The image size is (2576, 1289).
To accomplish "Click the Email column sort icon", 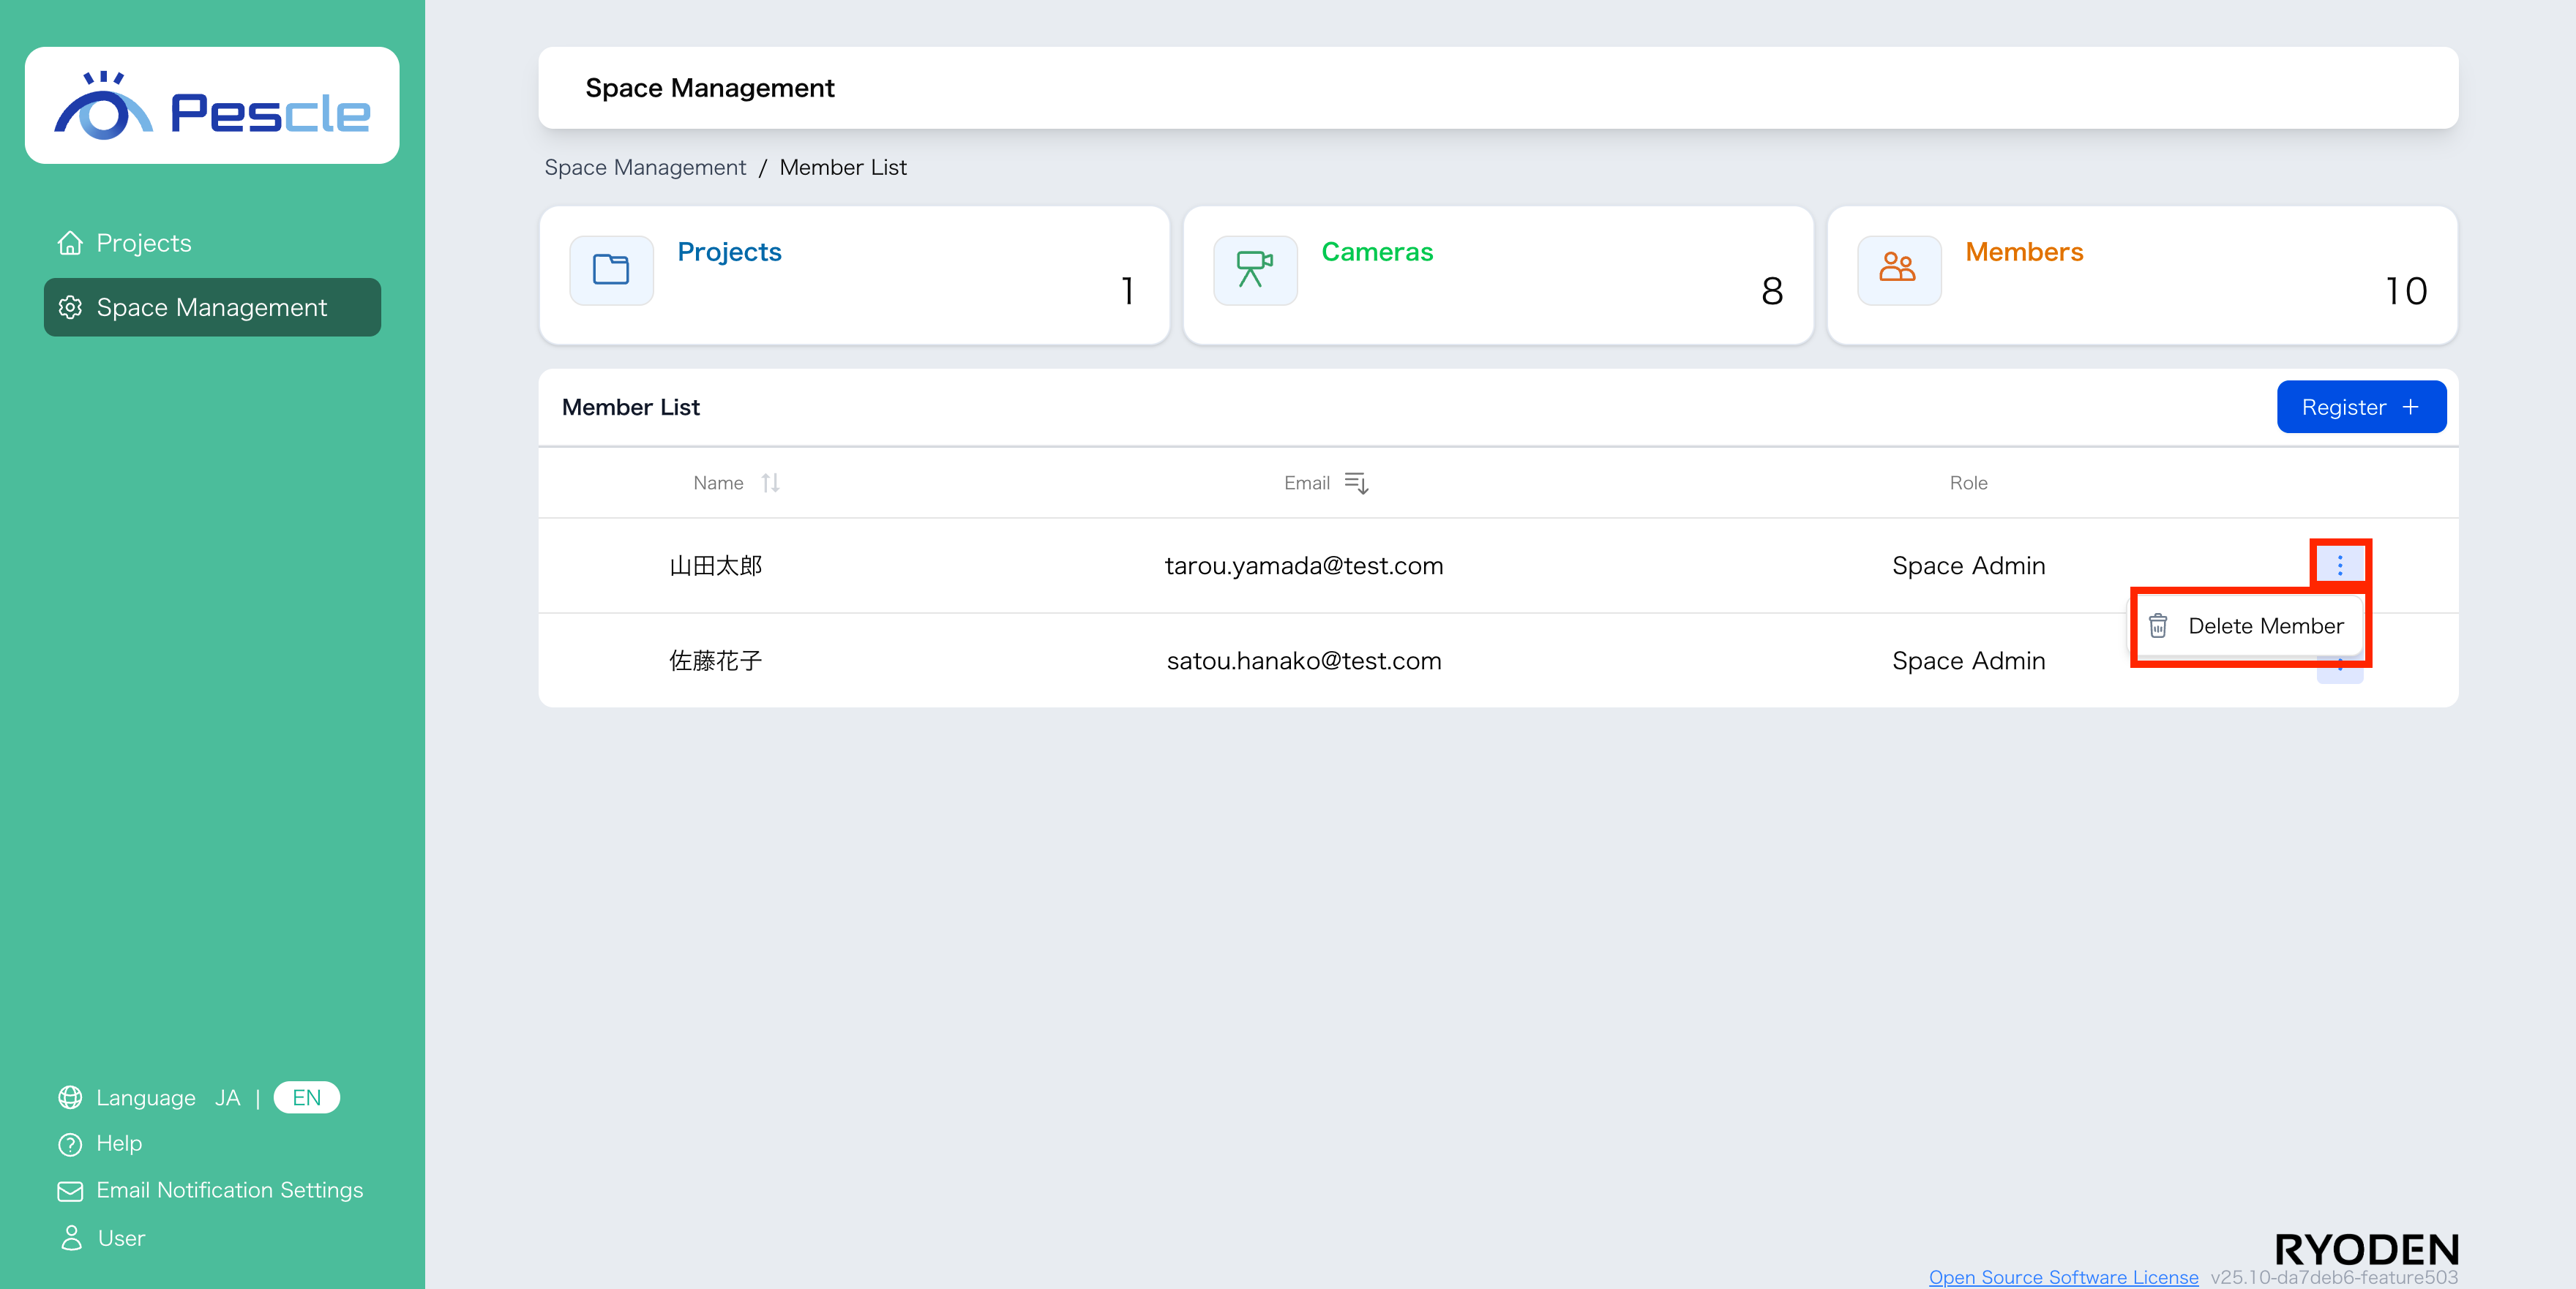I will (x=1356, y=483).
